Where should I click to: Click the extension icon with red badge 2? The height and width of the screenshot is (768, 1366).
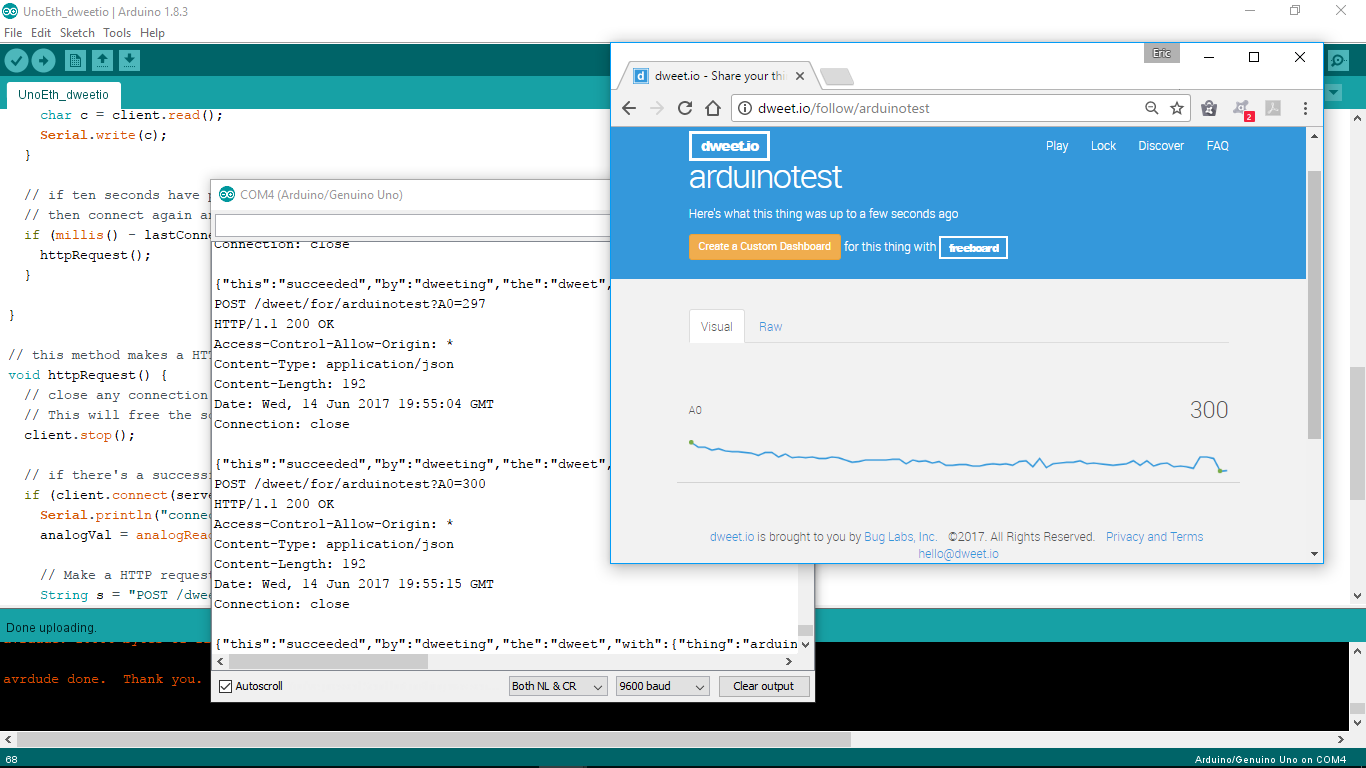pos(1242,109)
